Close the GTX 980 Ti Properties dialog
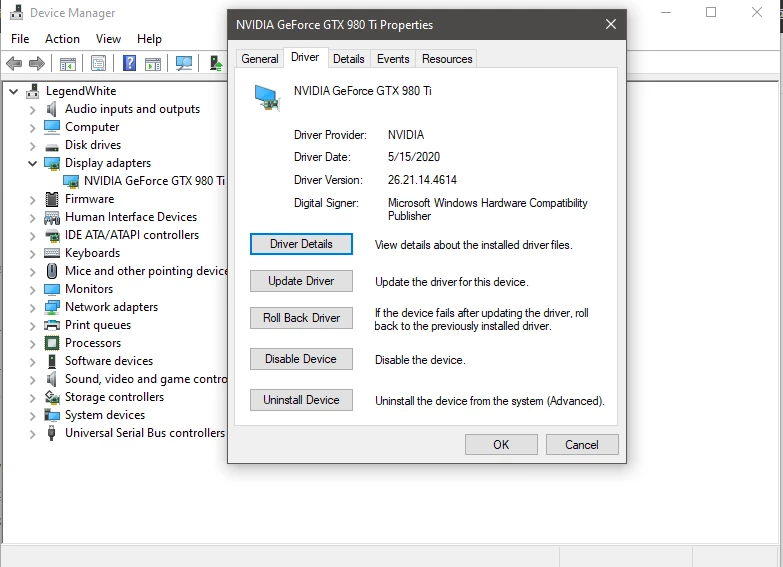 611,24
